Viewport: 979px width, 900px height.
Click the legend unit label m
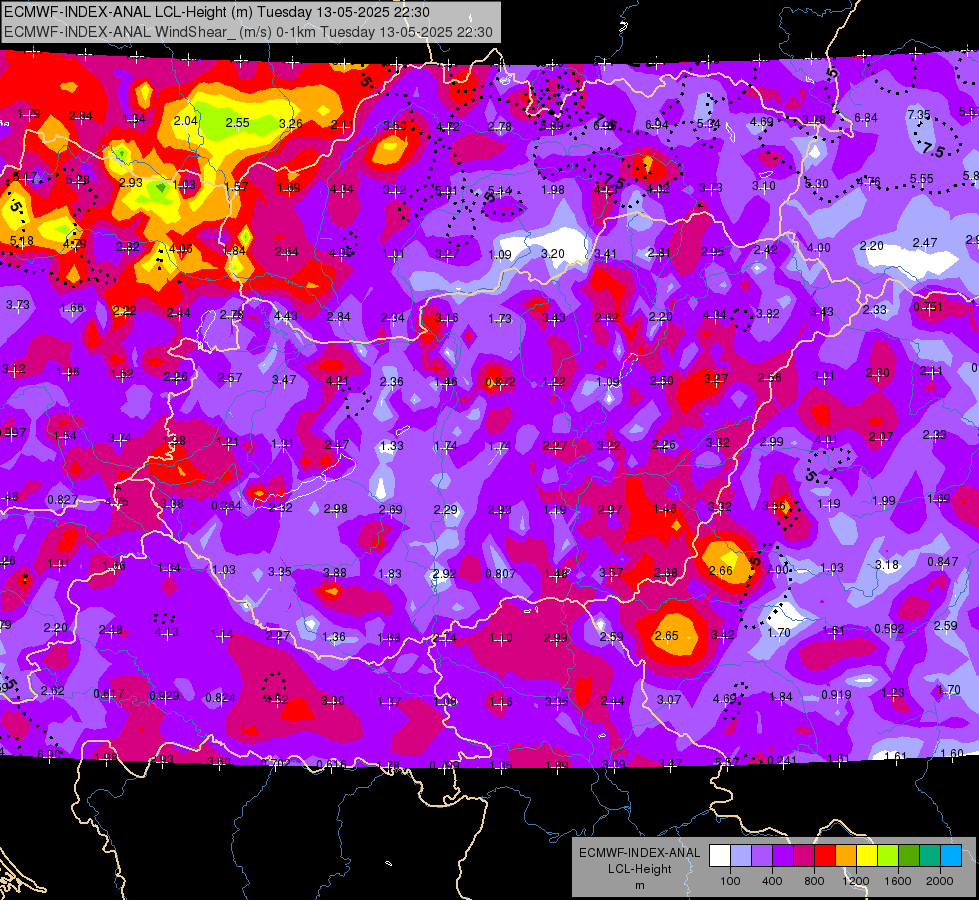click(x=640, y=886)
